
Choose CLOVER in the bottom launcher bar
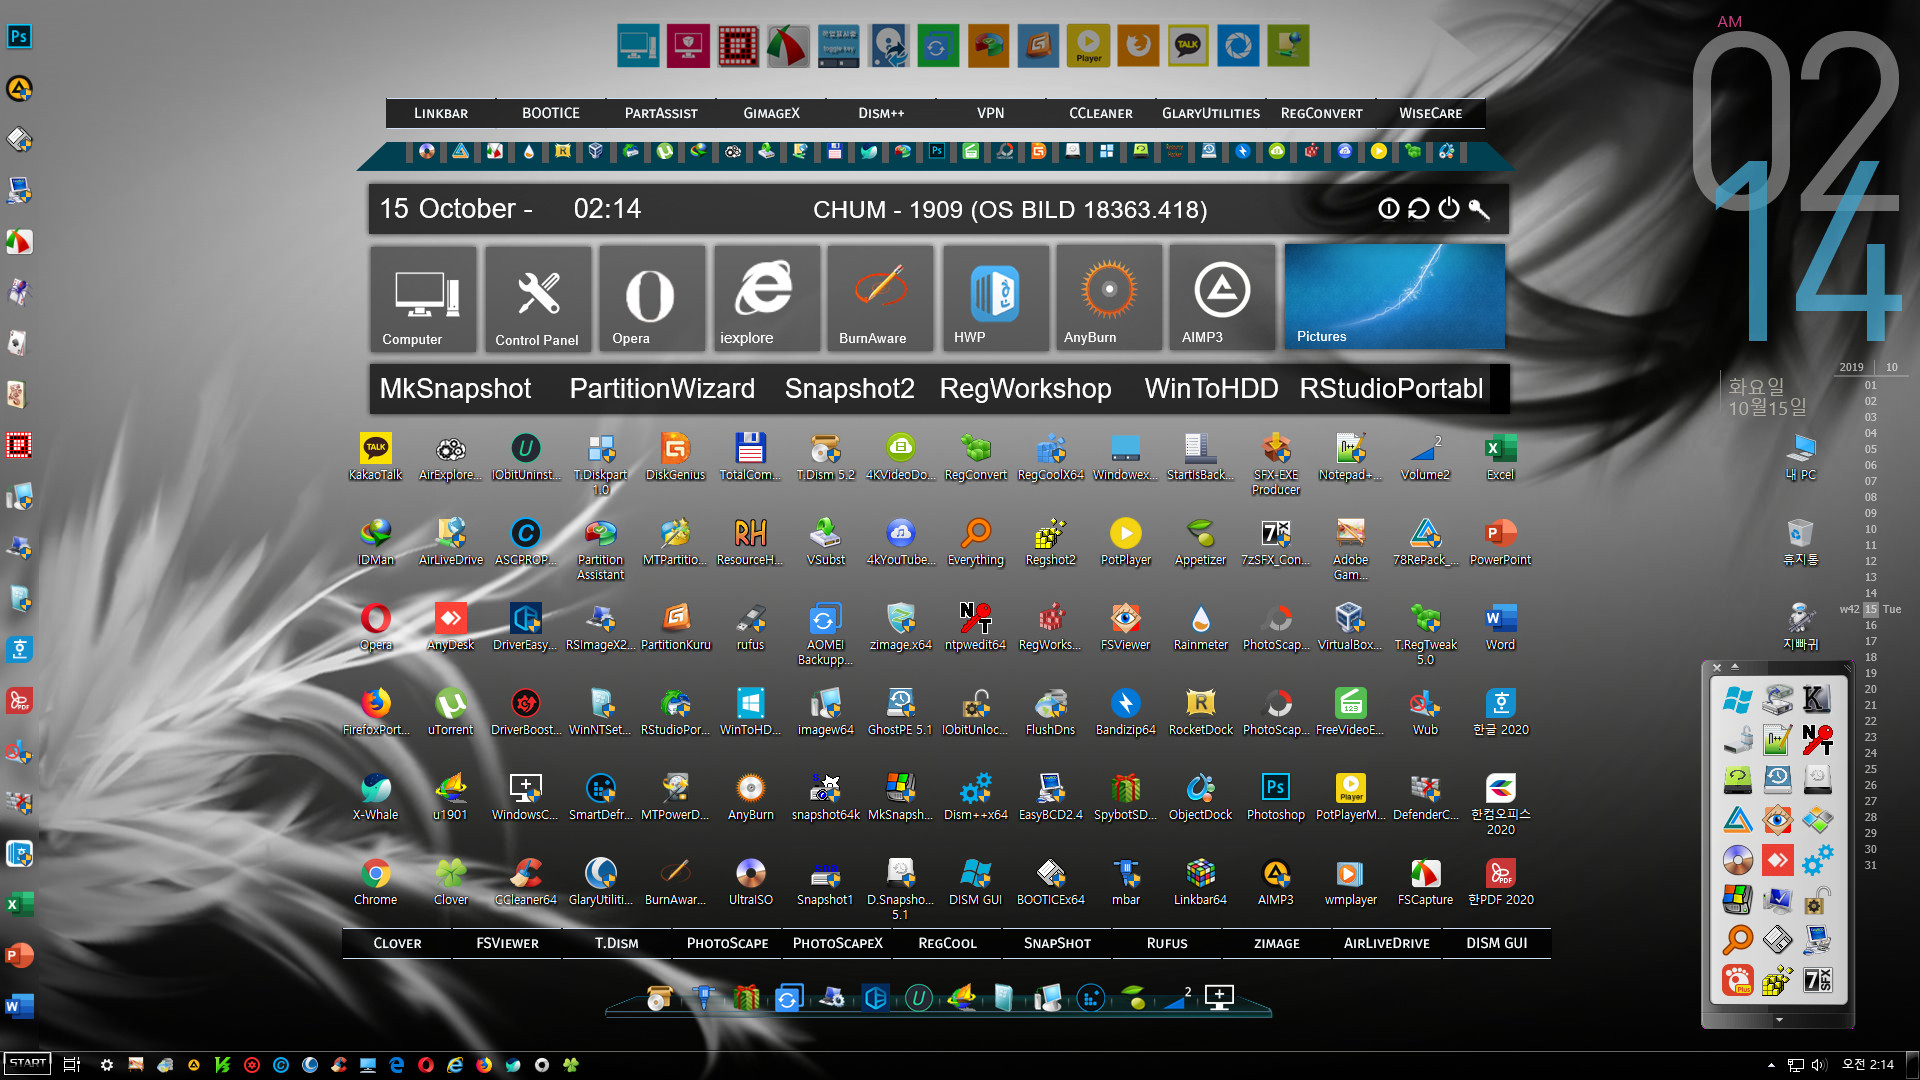[x=398, y=943]
